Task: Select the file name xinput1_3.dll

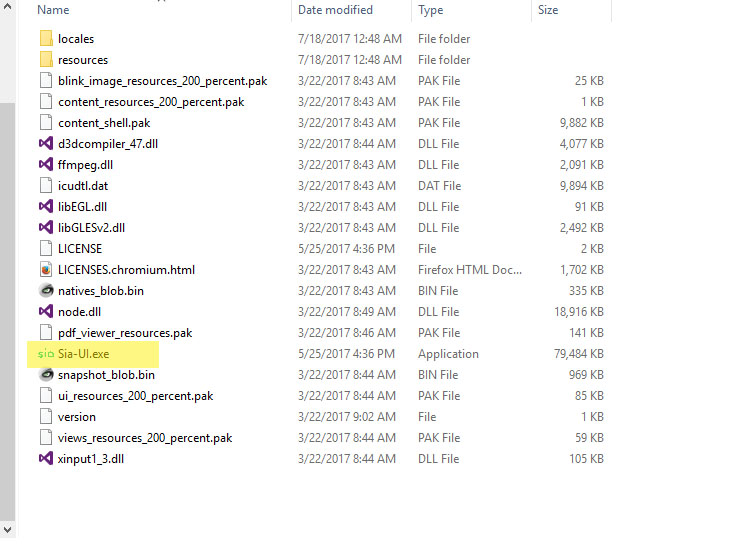Action: click(x=91, y=459)
